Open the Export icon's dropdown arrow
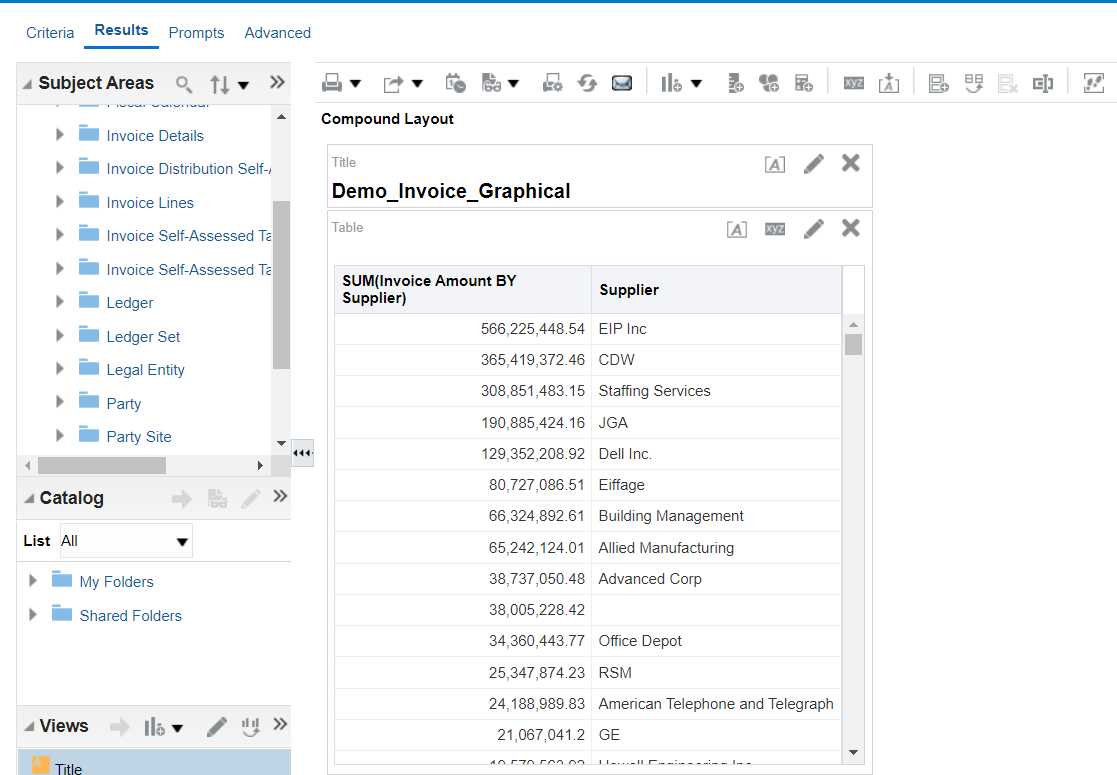1117x775 pixels. [x=417, y=84]
